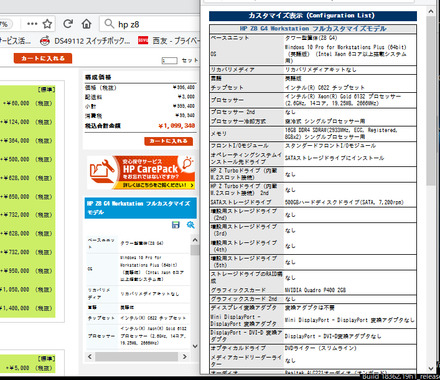Go to the browser home page
Image resolution: width=440 pixels, height=380 pixels.
pos(87,24)
